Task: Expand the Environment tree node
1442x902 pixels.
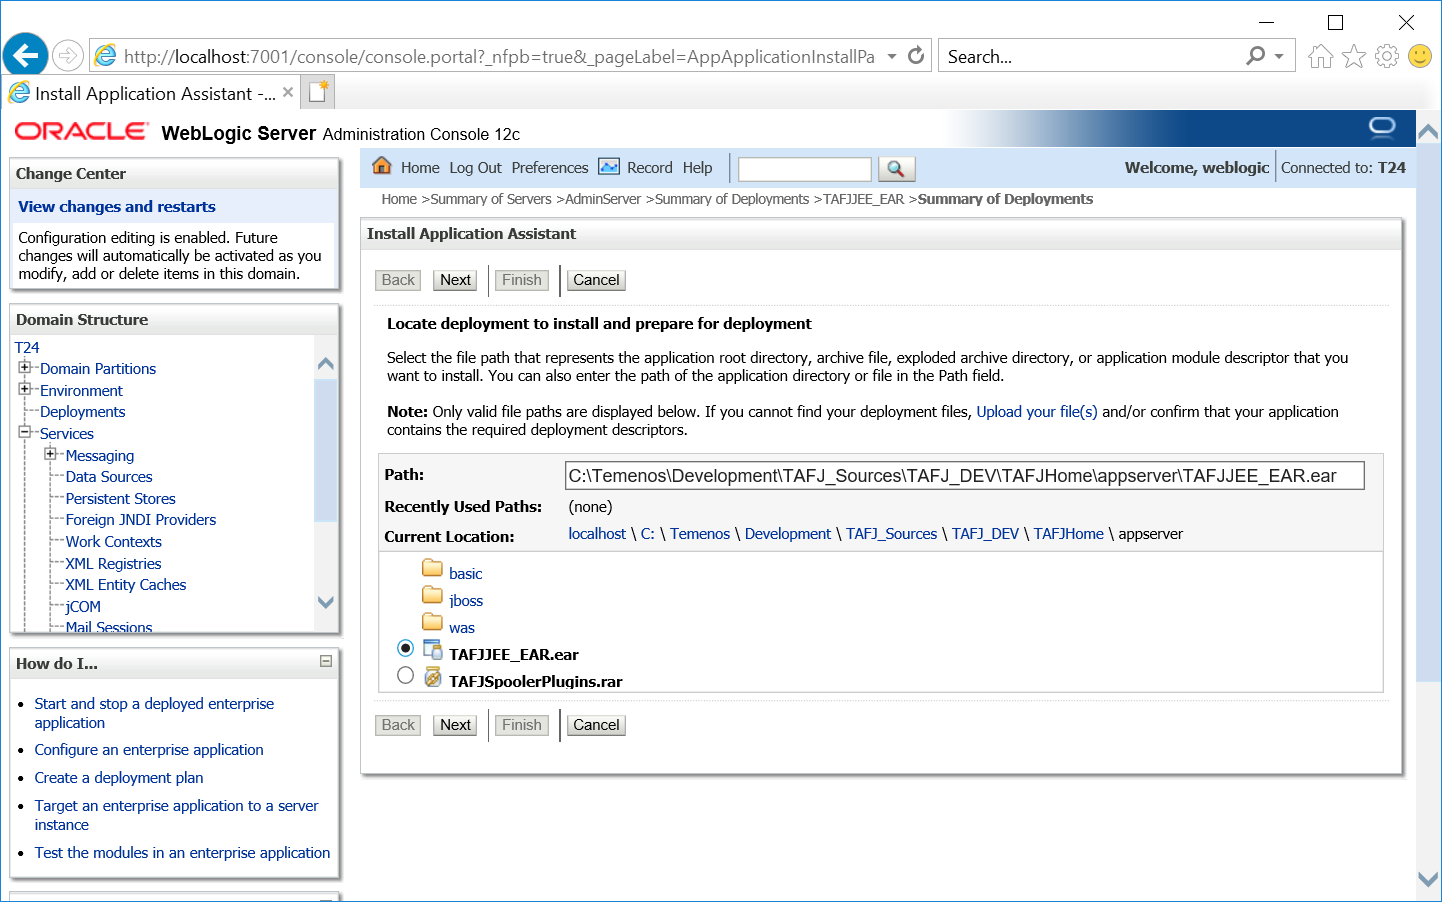Action: pos(25,389)
